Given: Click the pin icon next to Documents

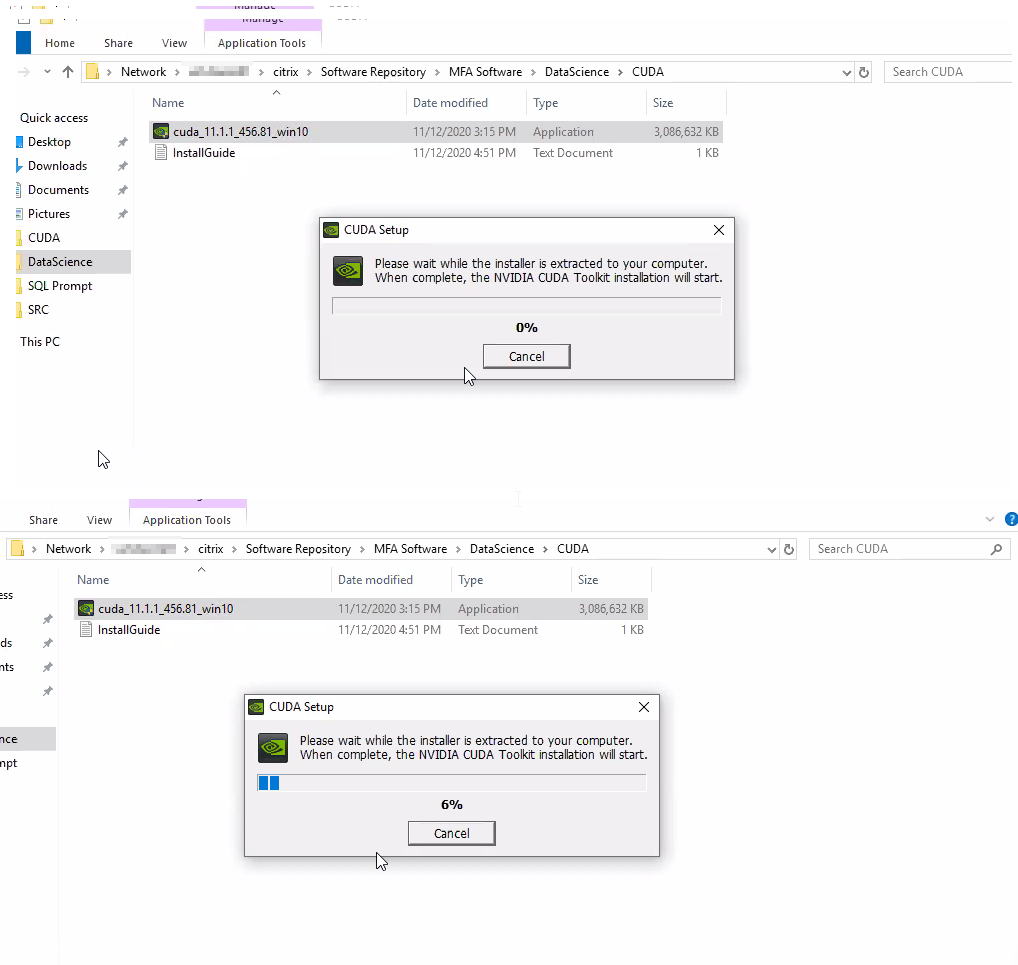Looking at the screenshot, I should tap(122, 190).
